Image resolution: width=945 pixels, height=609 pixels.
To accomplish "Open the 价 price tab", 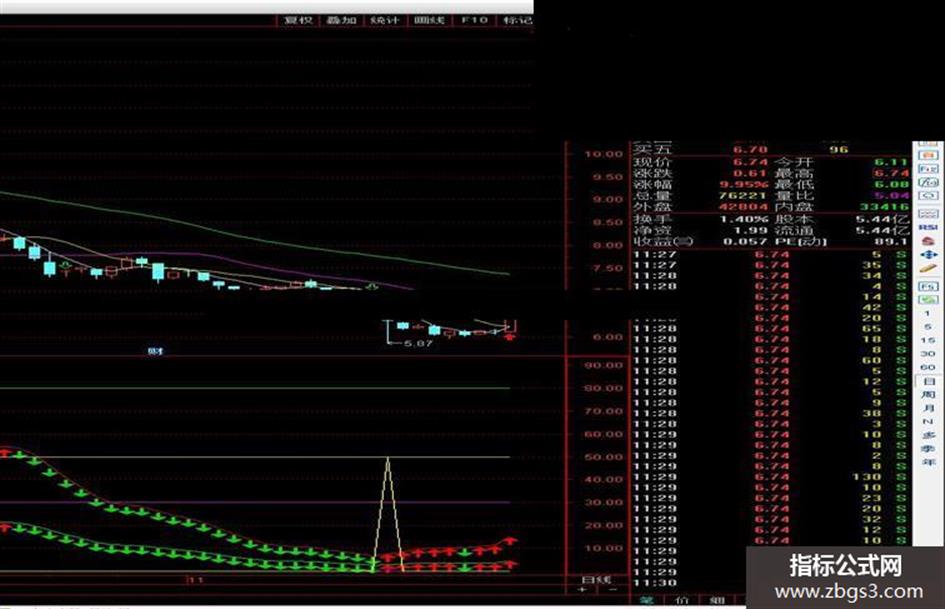I will pos(682,600).
